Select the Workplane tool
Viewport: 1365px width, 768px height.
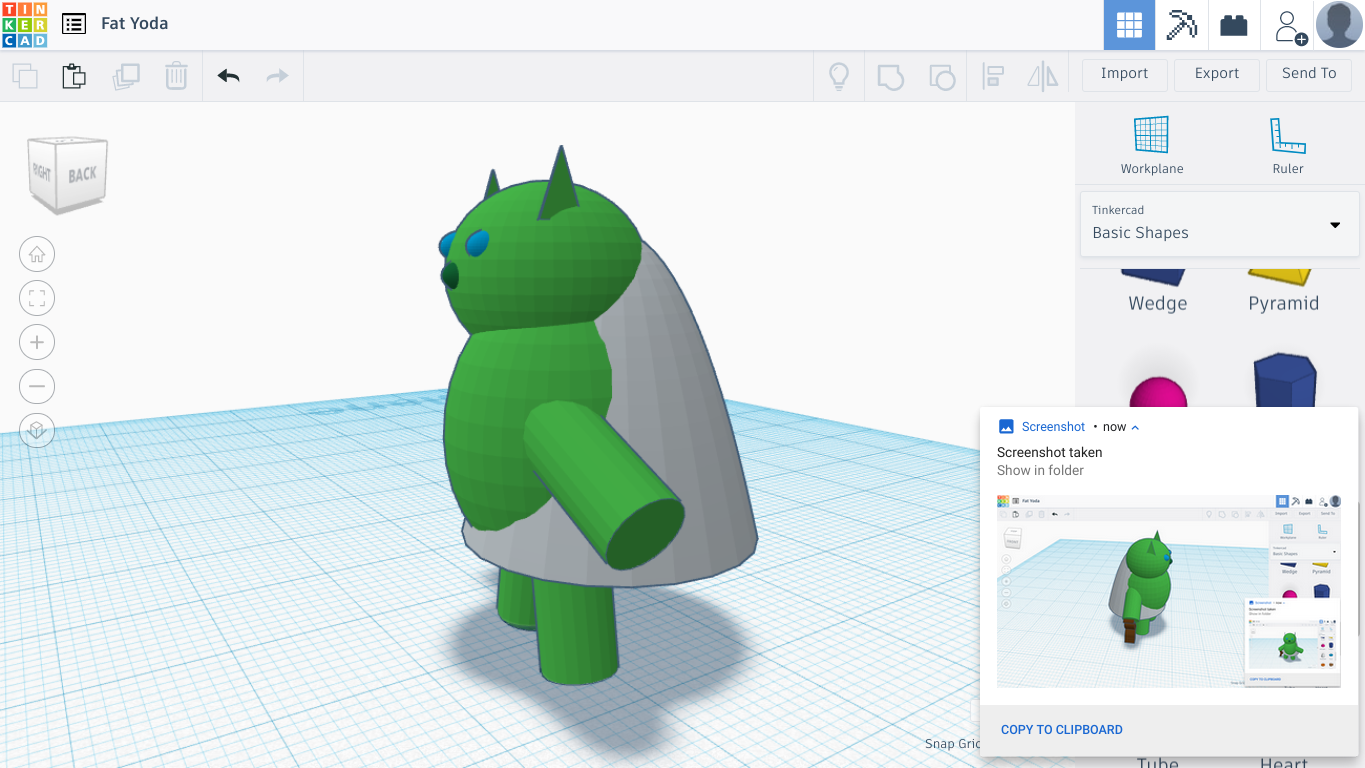point(1151,145)
